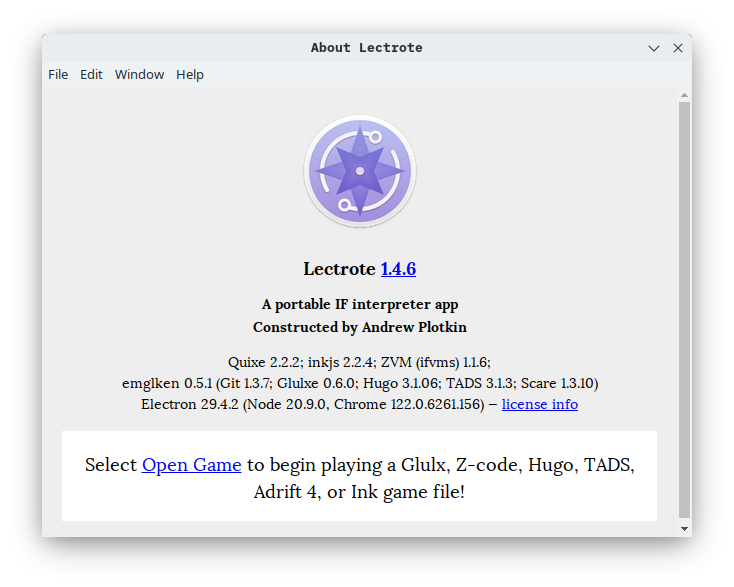Close the About Lectrote window

[678, 48]
